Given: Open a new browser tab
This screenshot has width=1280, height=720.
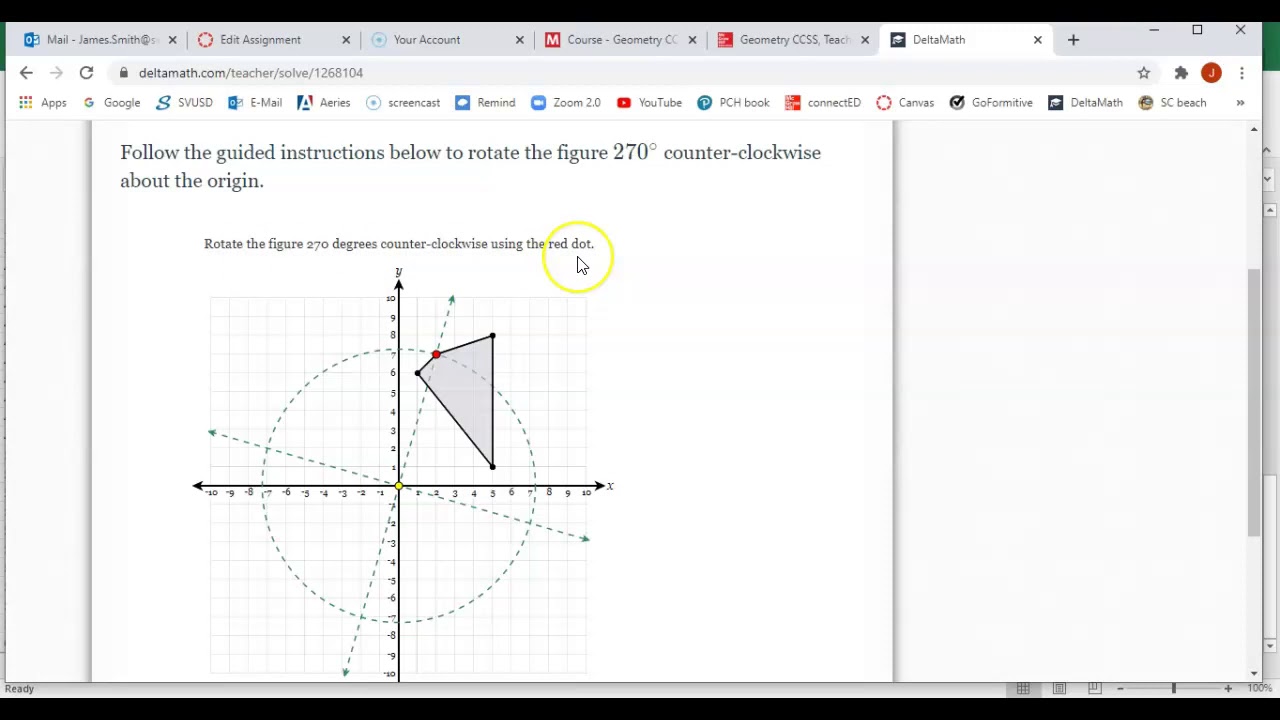Looking at the screenshot, I should [x=1073, y=40].
